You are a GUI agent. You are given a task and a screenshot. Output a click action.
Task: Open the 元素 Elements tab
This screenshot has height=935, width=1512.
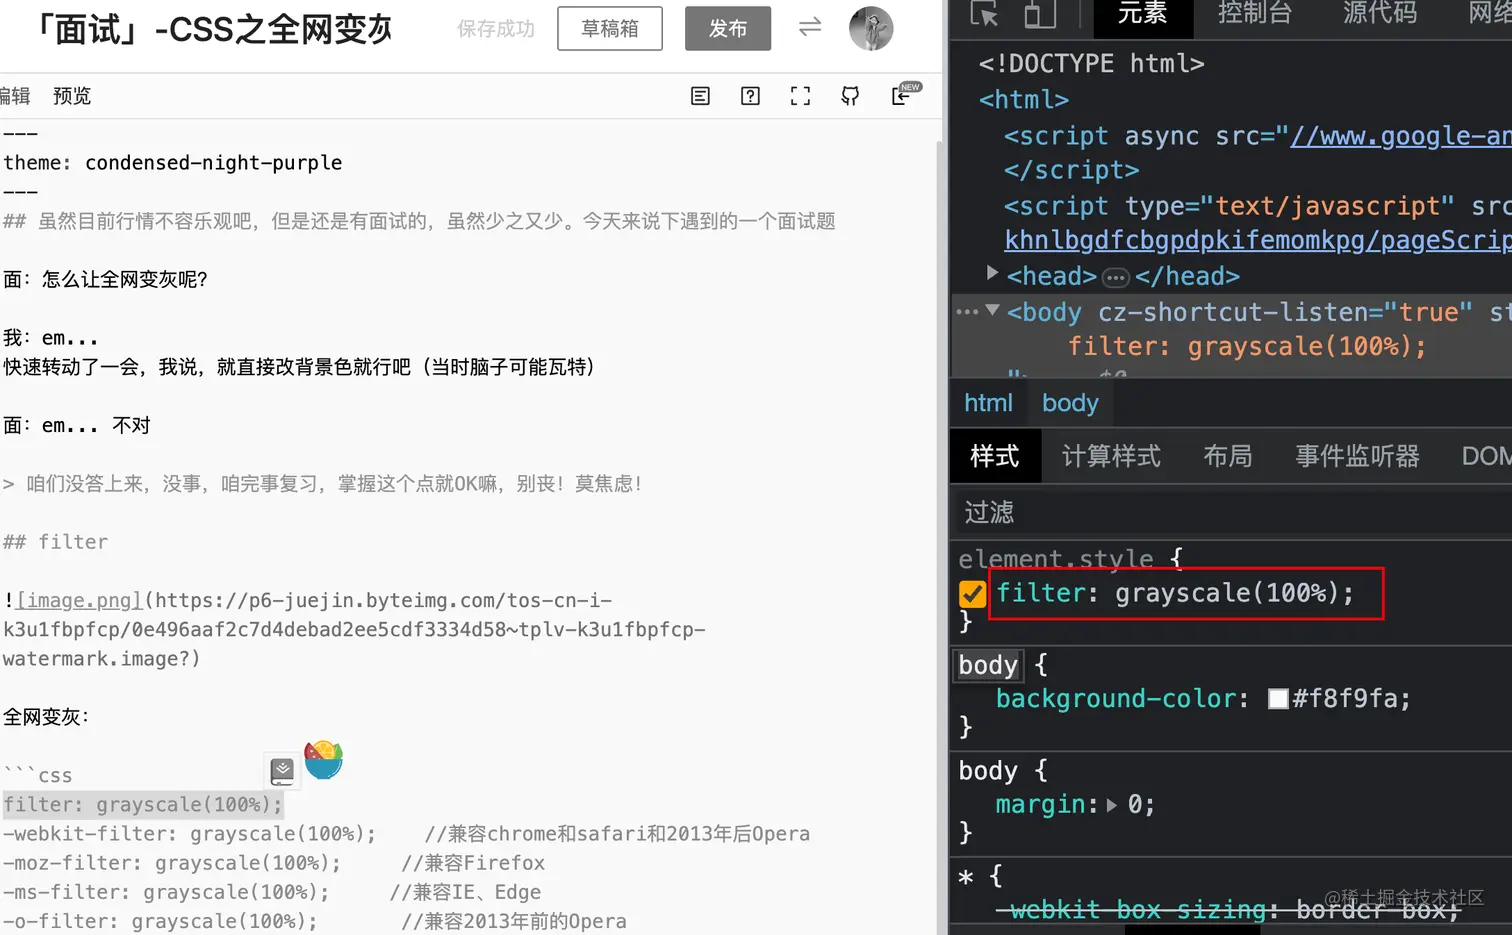pyautogui.click(x=1142, y=13)
